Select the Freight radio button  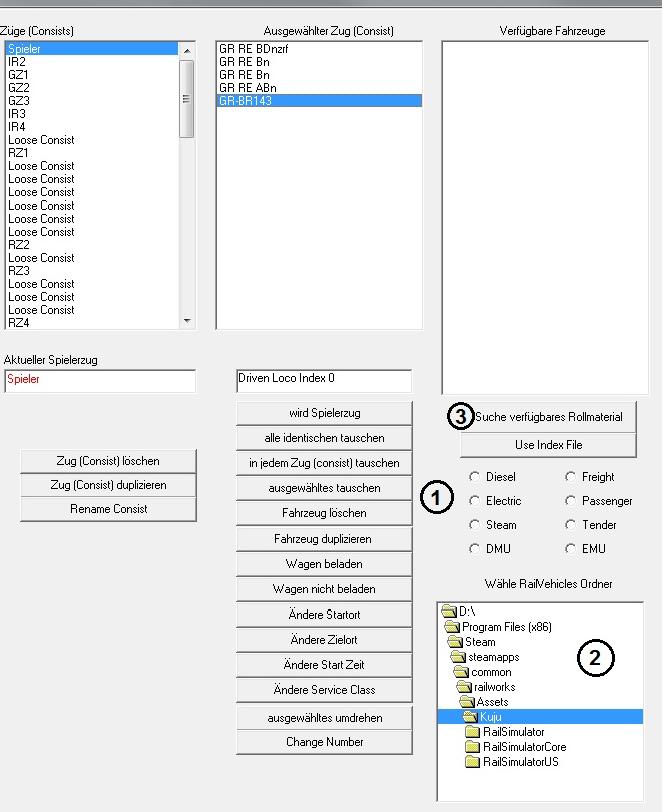click(570, 476)
